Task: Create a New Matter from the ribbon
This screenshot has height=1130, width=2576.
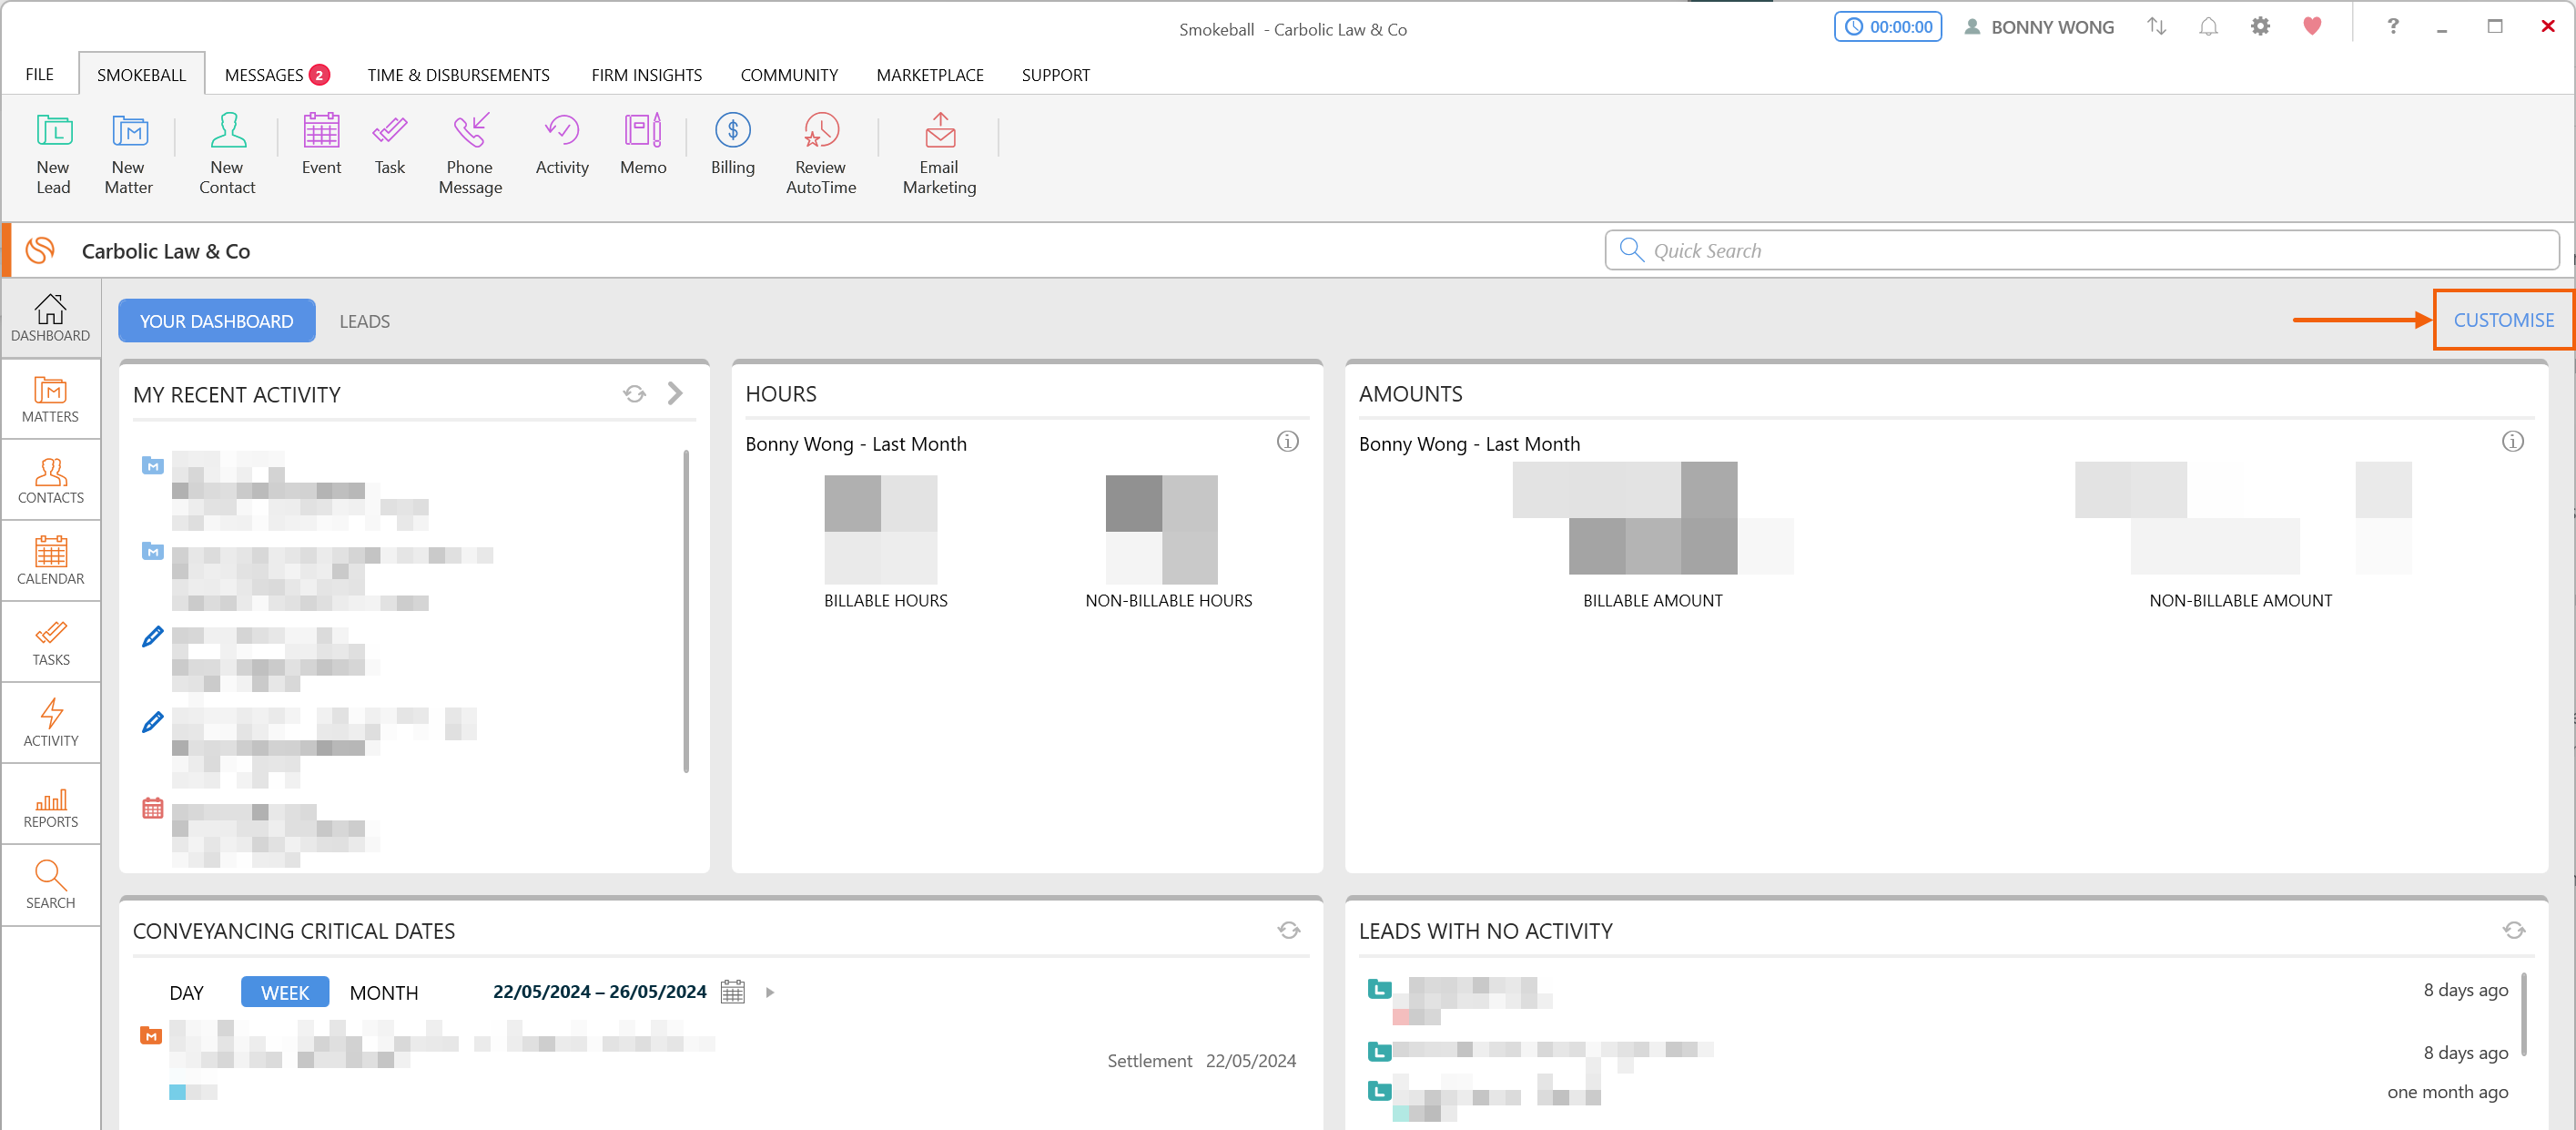Action: click(129, 154)
